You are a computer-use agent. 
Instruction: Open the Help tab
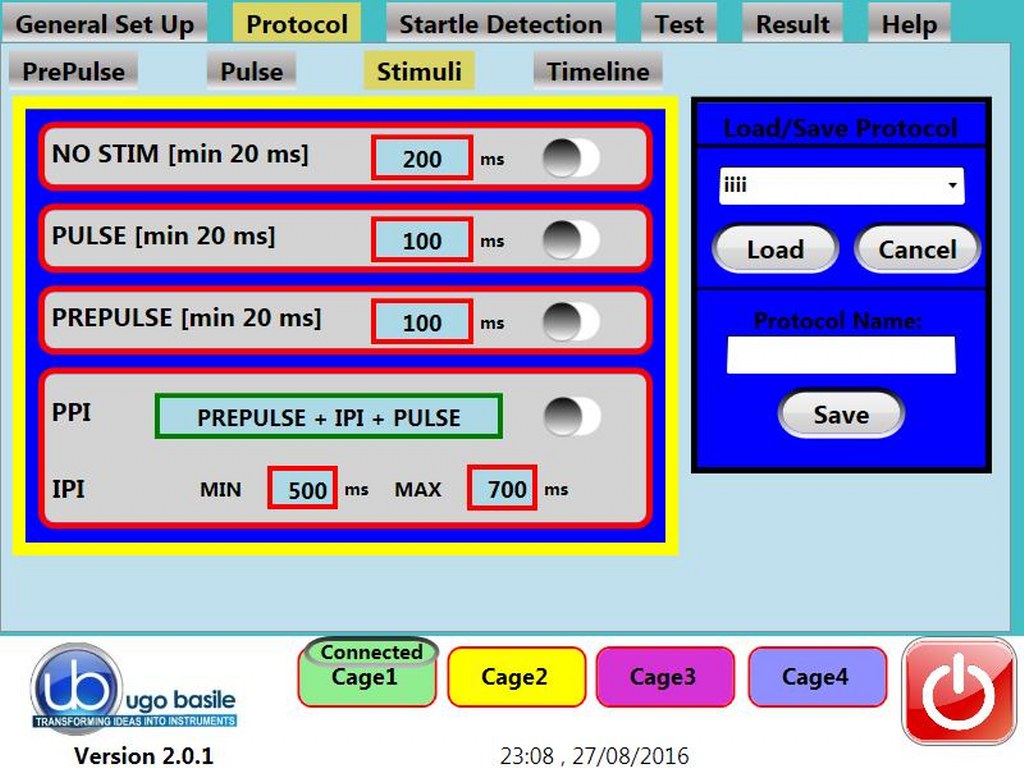pos(909,24)
